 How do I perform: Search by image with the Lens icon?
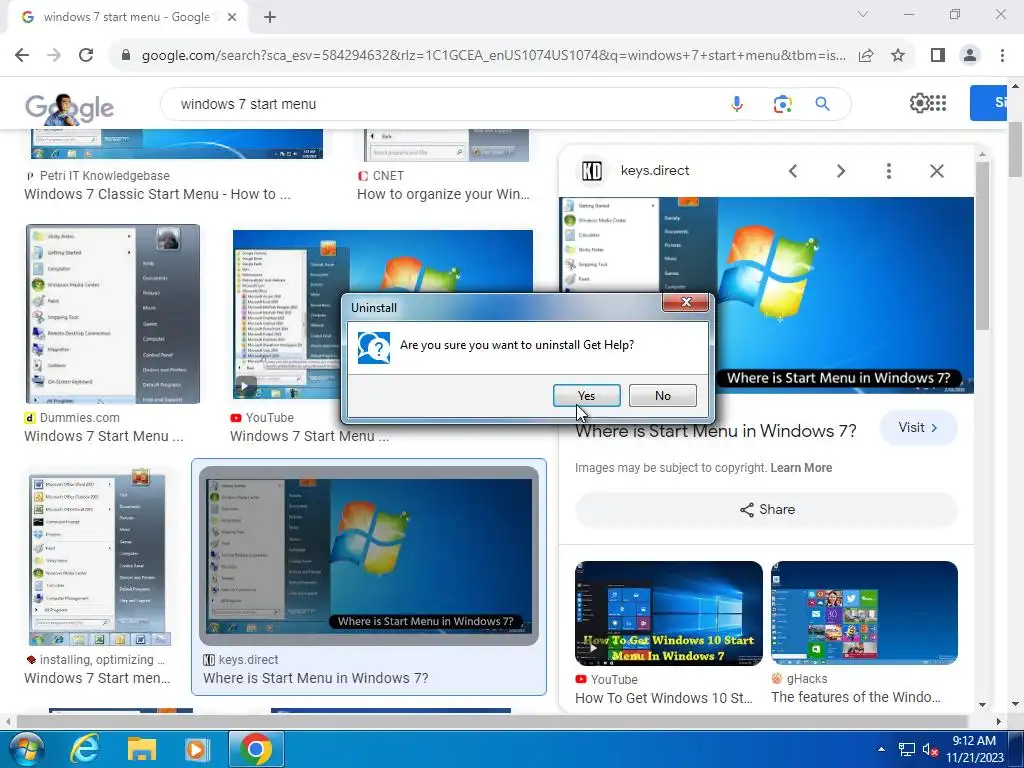point(782,104)
